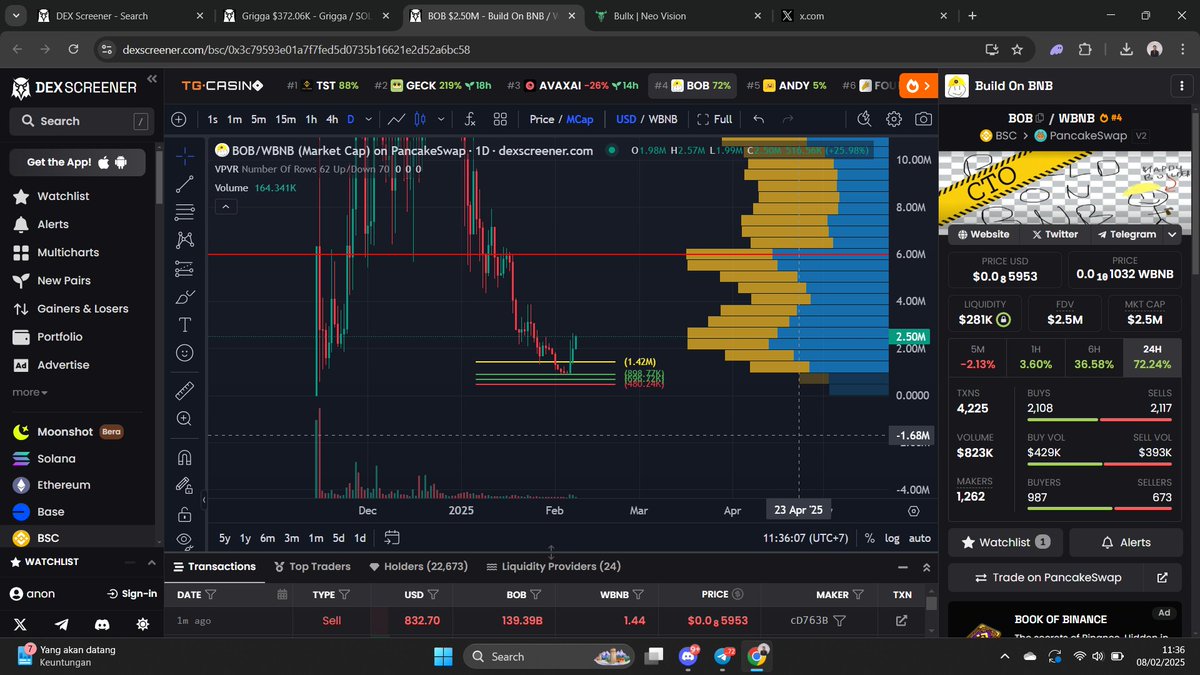The height and width of the screenshot is (675, 1200).
Task: Toggle auto scale on chart
Action: point(920,538)
